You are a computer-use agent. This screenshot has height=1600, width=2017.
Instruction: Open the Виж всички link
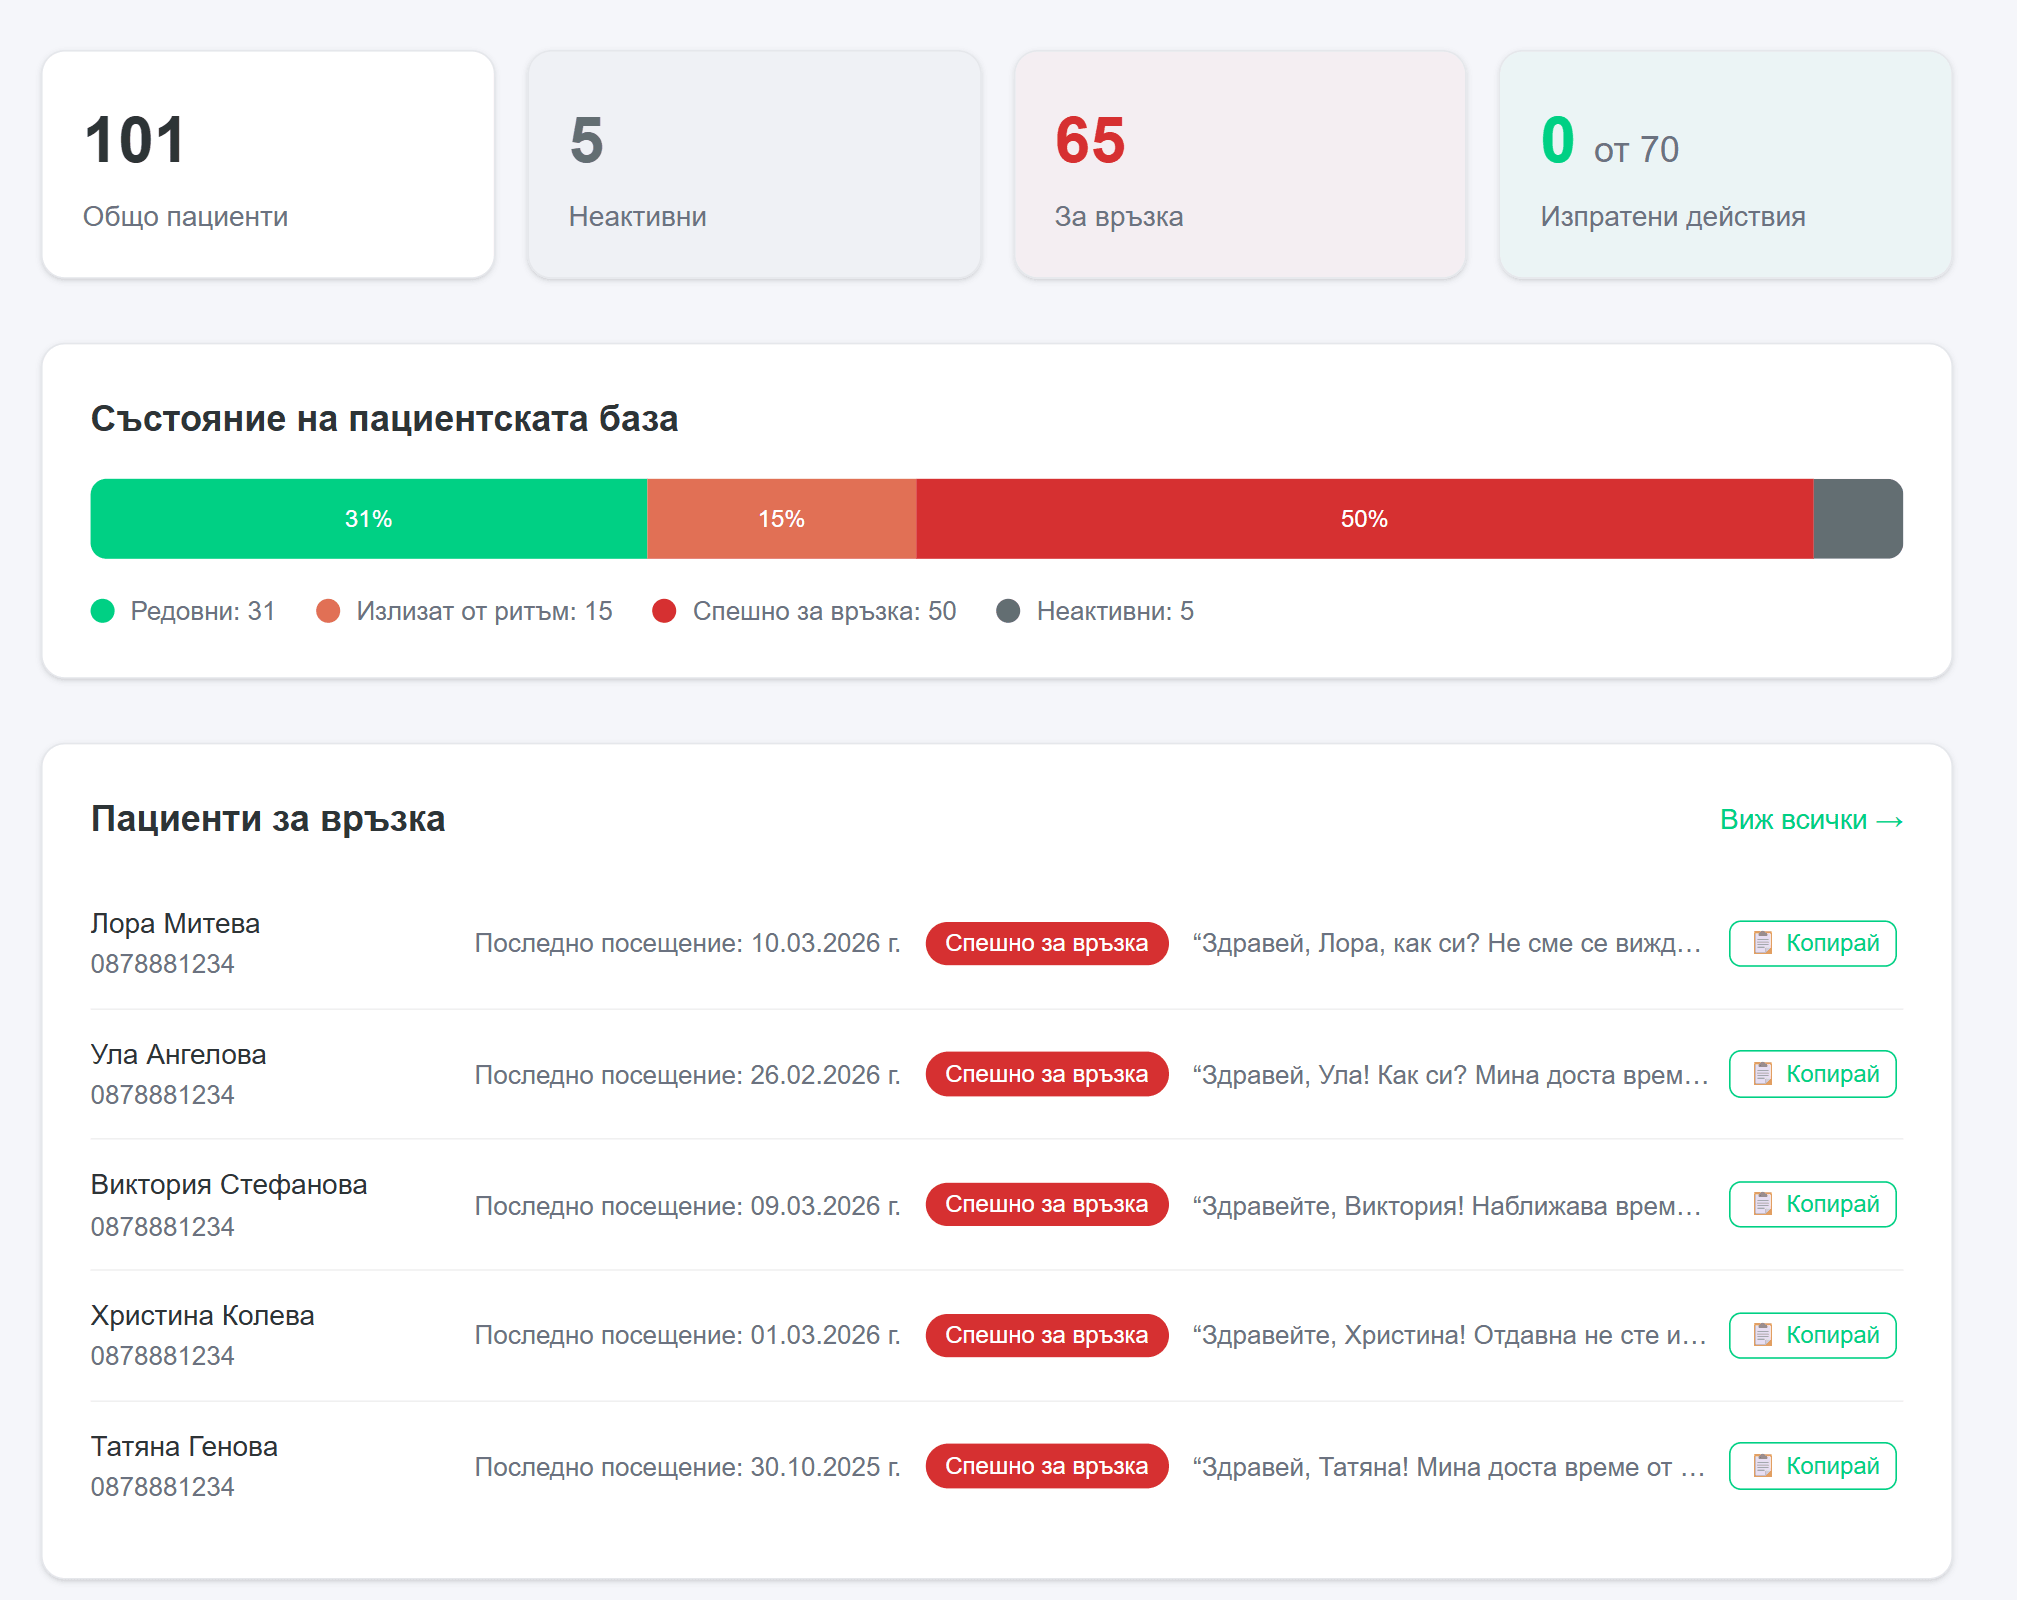1811,820
